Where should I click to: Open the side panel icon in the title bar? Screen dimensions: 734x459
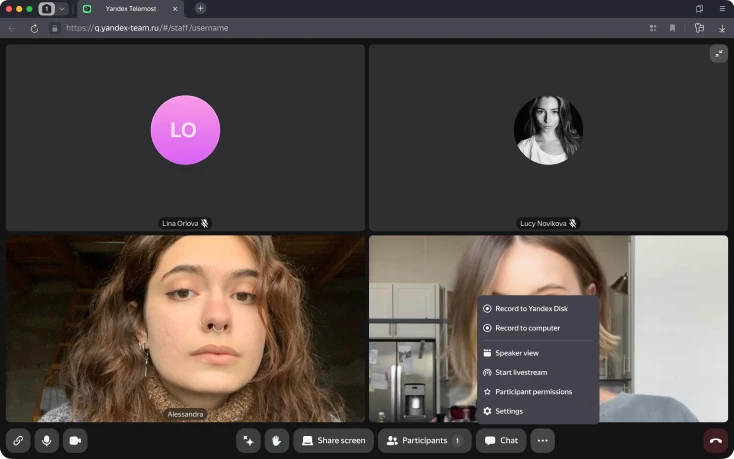coord(699,8)
